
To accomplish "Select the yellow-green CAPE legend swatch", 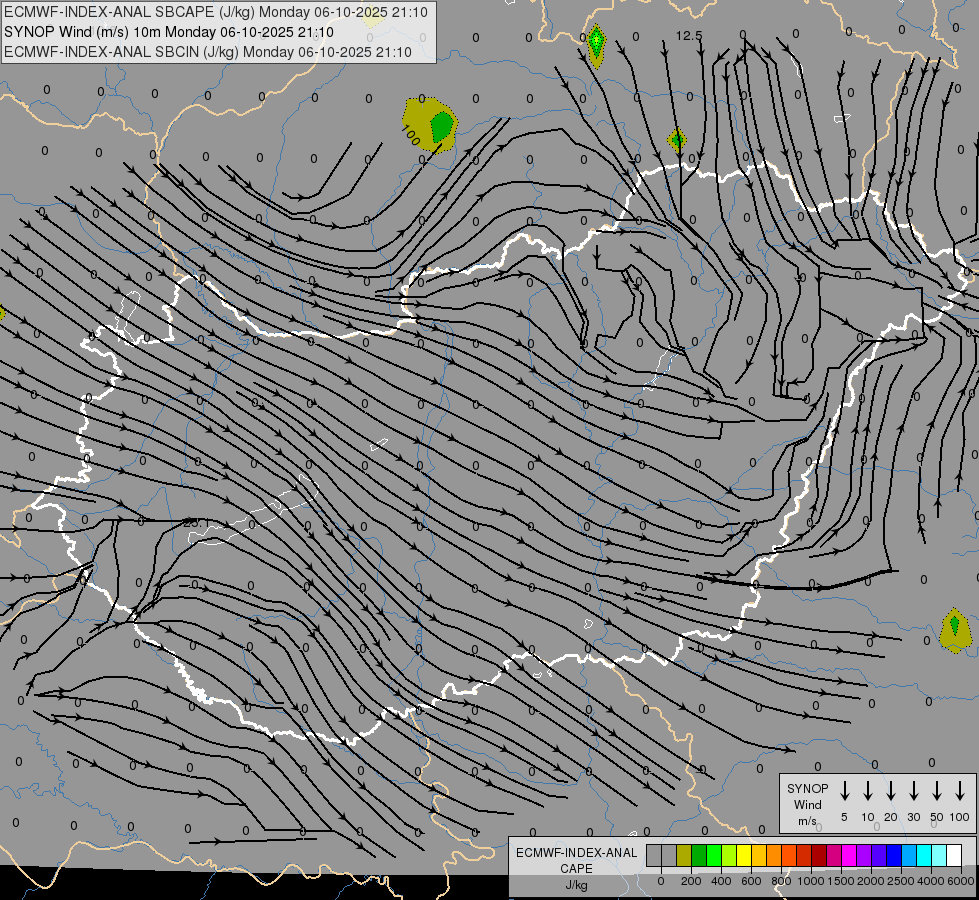I will (x=729, y=855).
